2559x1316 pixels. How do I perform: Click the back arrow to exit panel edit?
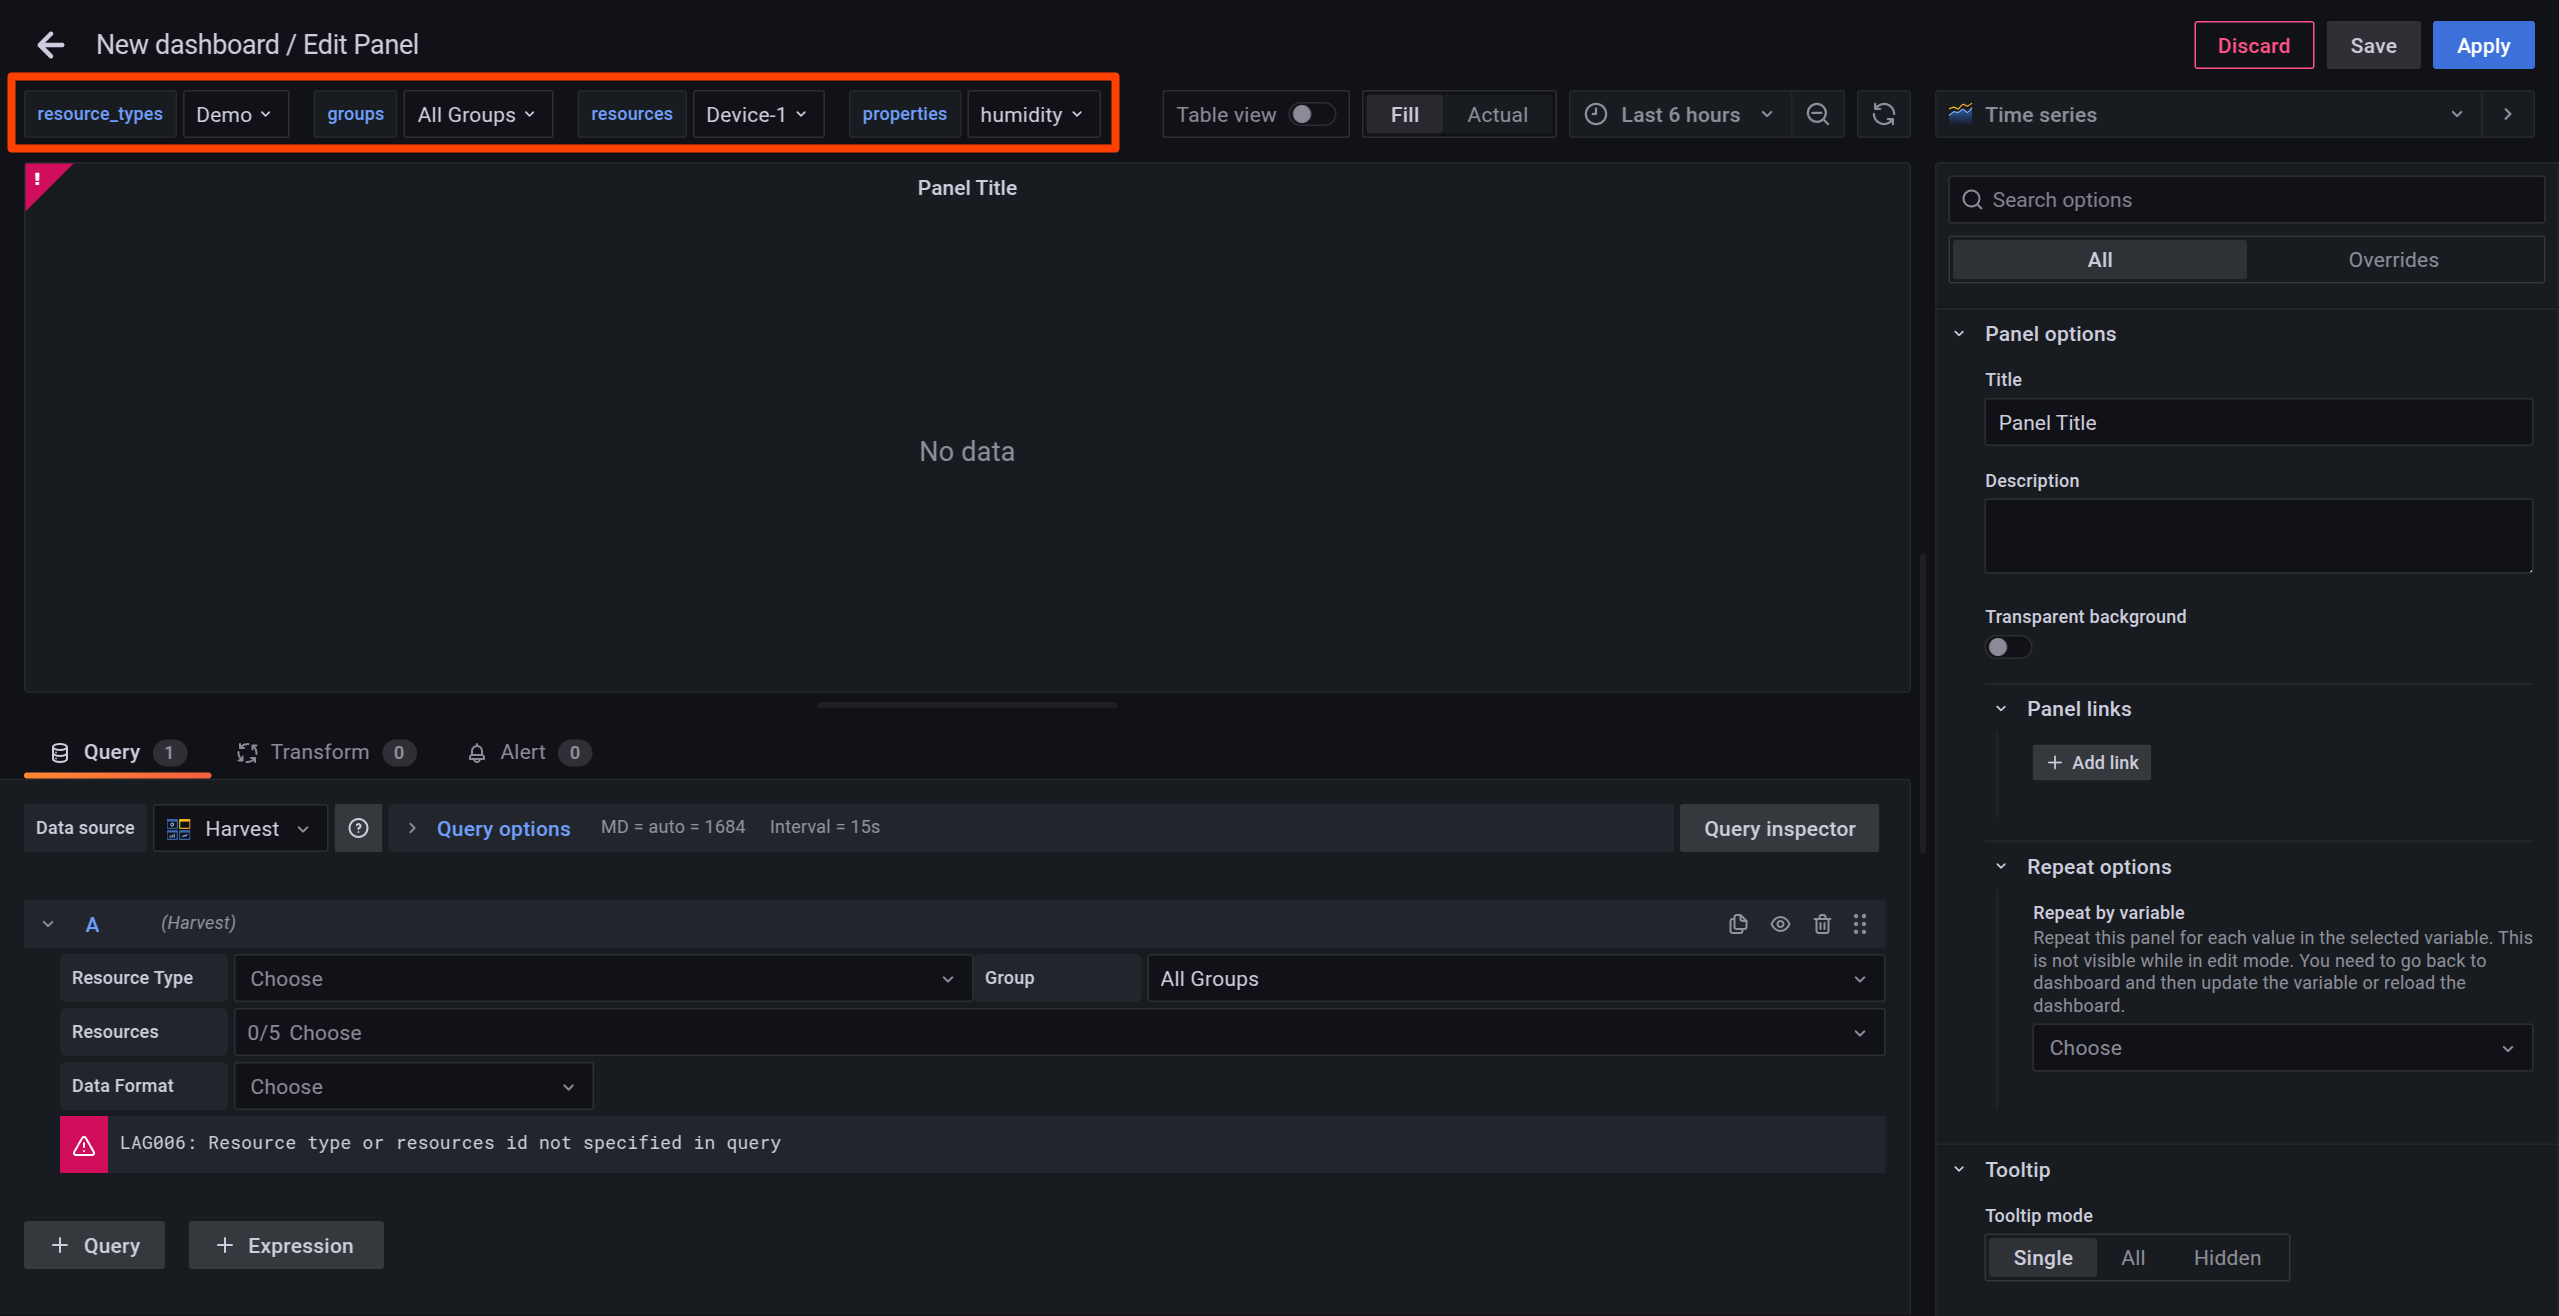point(49,44)
